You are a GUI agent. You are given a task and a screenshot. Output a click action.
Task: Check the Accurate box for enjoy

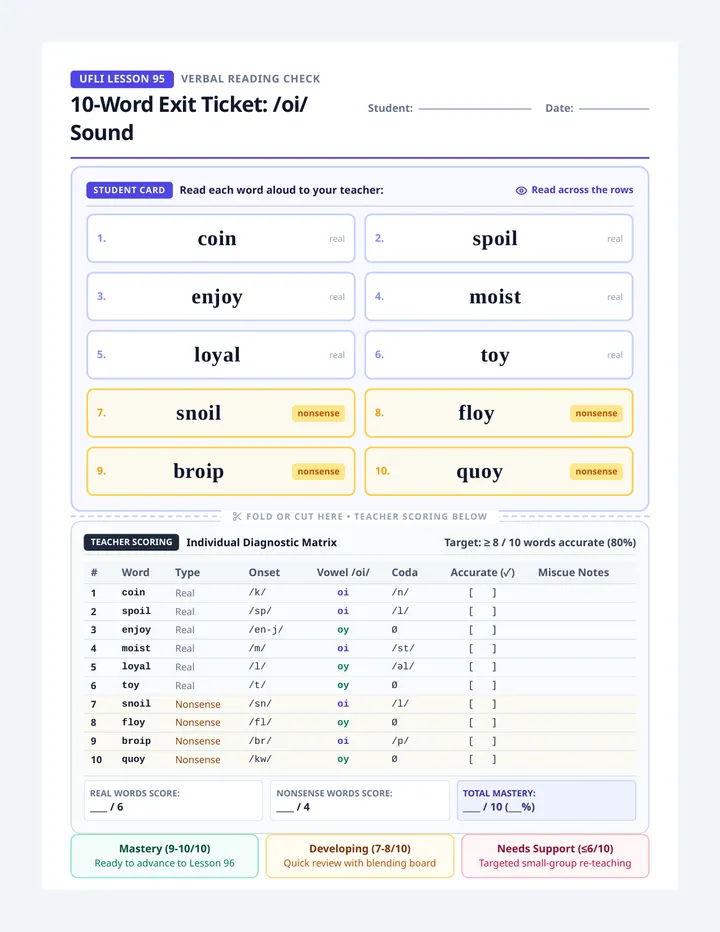[x=482, y=629]
